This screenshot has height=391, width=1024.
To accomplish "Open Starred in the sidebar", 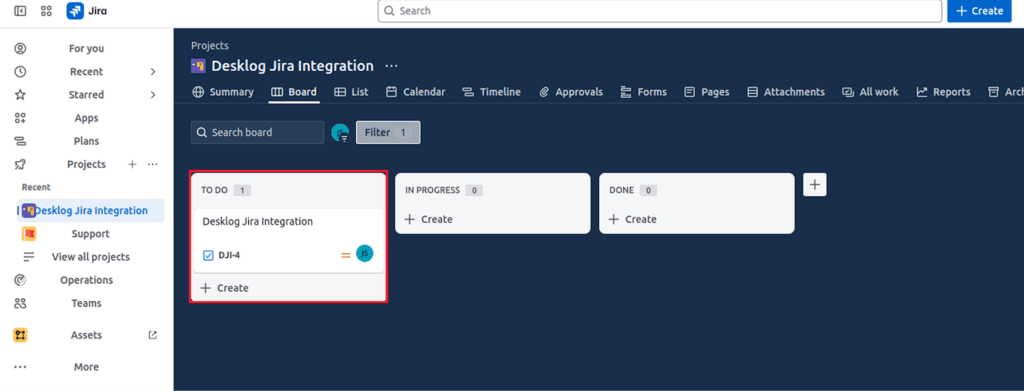I will click(86, 95).
